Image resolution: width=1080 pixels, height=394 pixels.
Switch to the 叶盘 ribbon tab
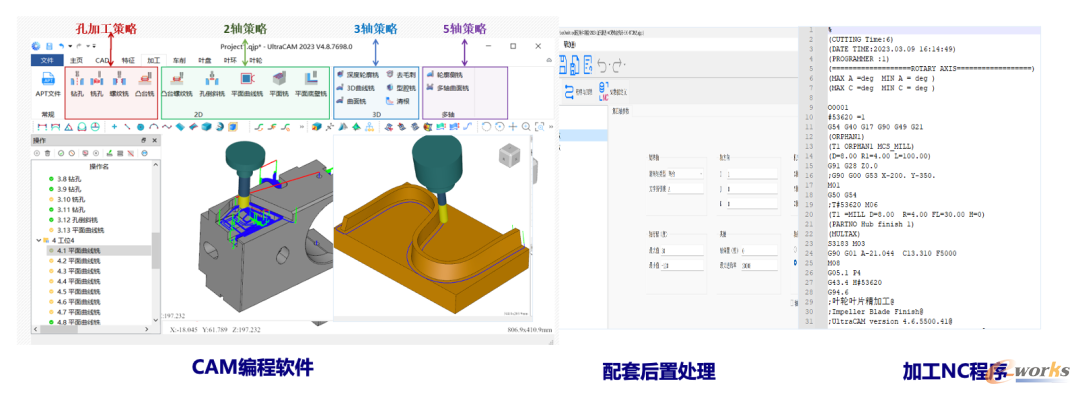[x=205, y=60]
